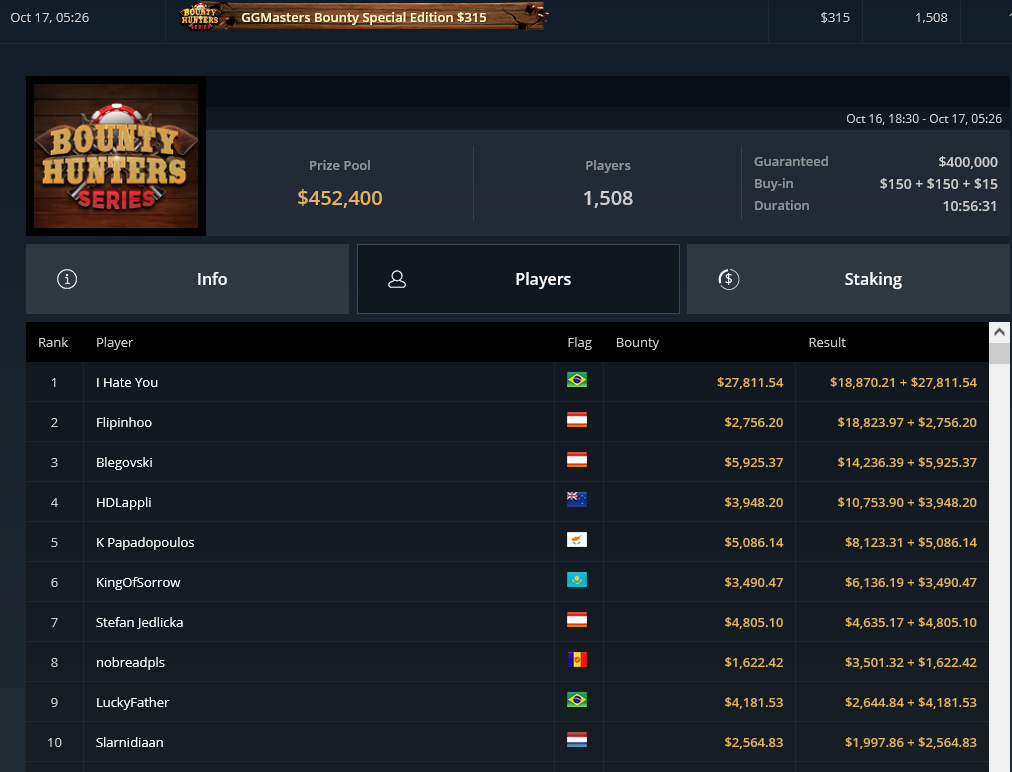Click Brazil flag for I Hate You

(x=576, y=380)
